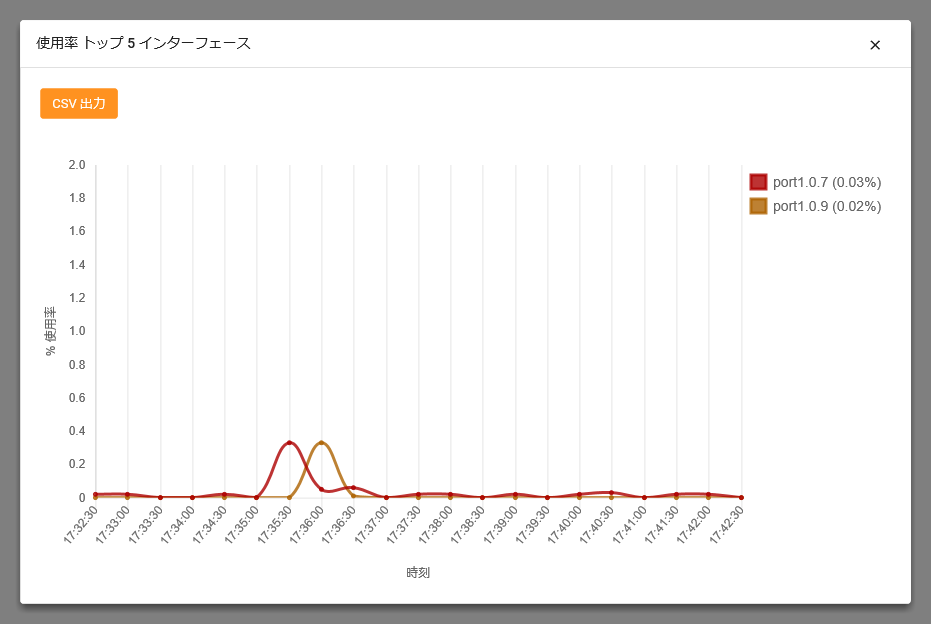Select the data point at 17:39:00
Screen dimensions: 931x624
point(515,494)
